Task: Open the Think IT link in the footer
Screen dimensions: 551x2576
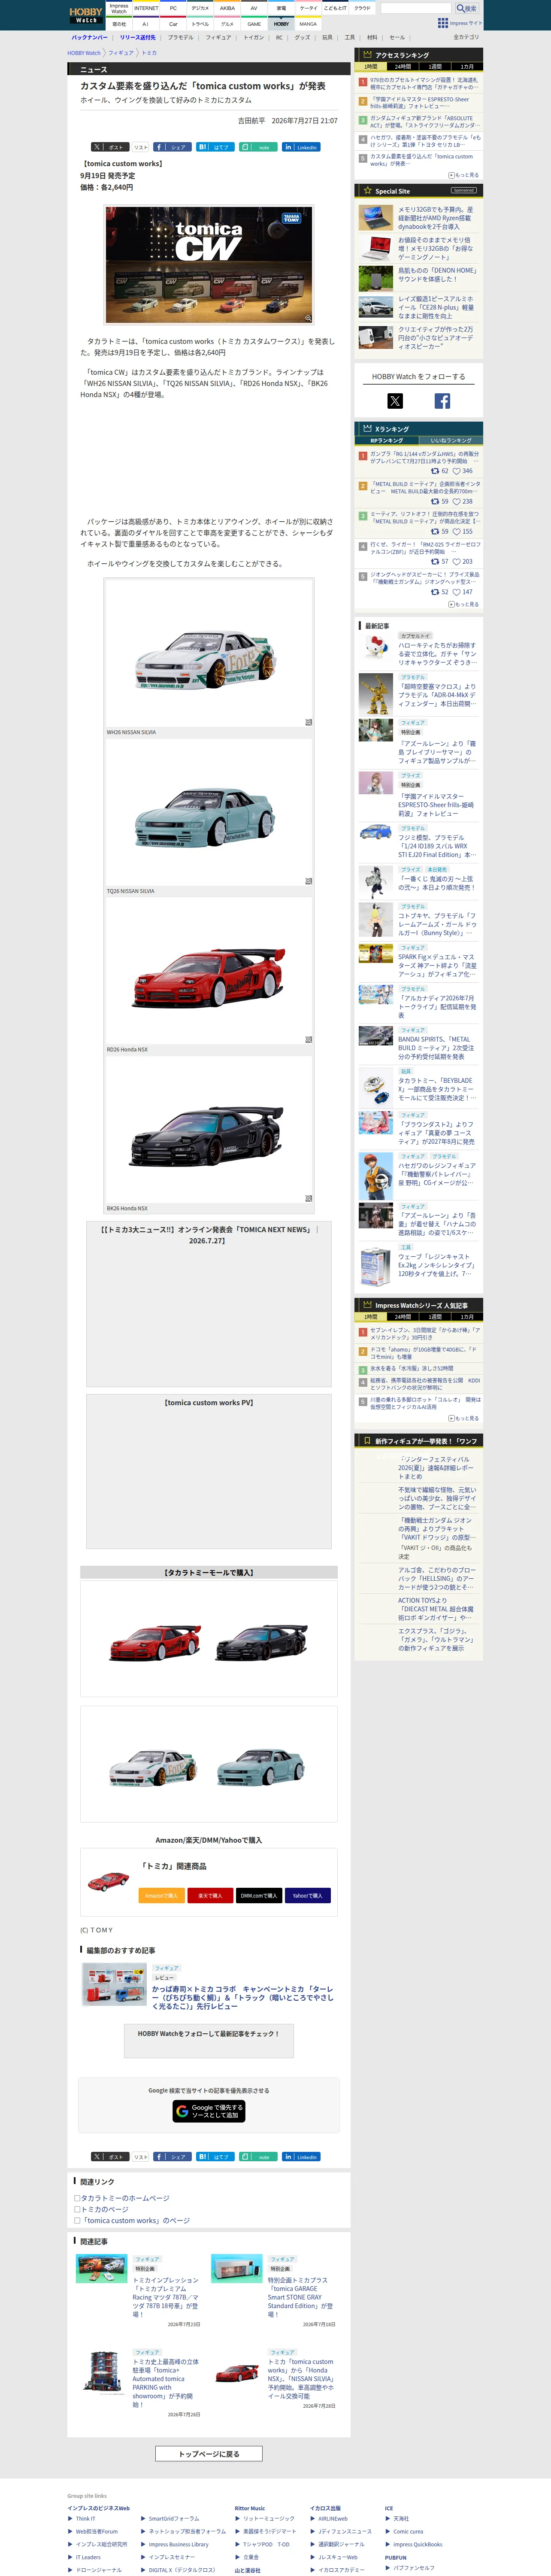Action: point(86,2518)
